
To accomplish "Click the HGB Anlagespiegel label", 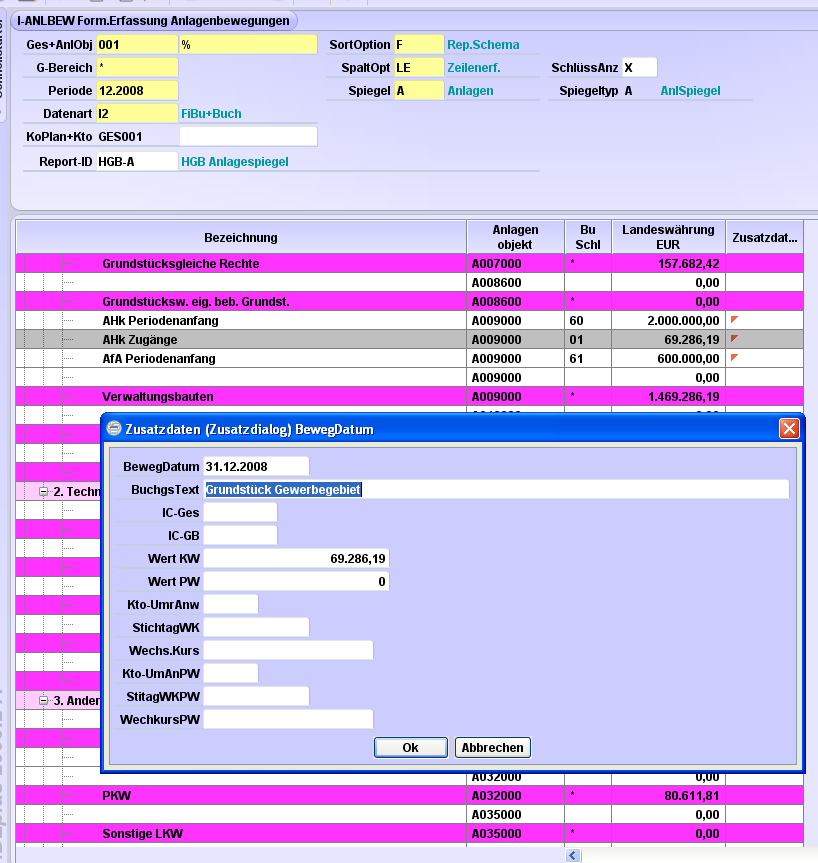I will (235, 162).
